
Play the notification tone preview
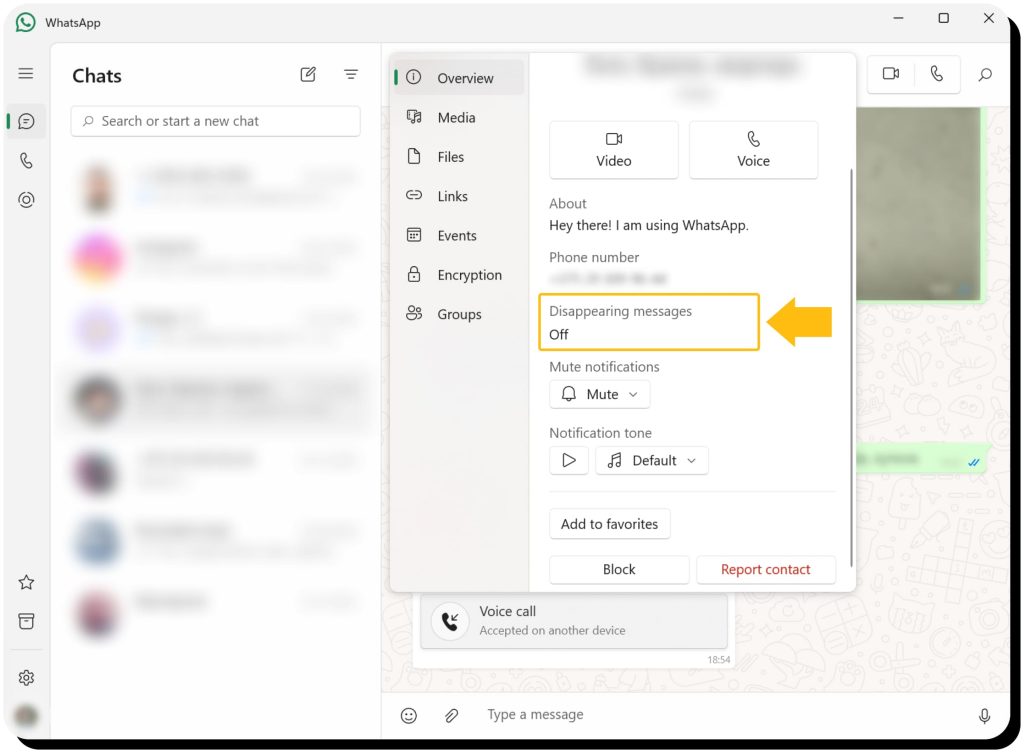[x=569, y=460]
